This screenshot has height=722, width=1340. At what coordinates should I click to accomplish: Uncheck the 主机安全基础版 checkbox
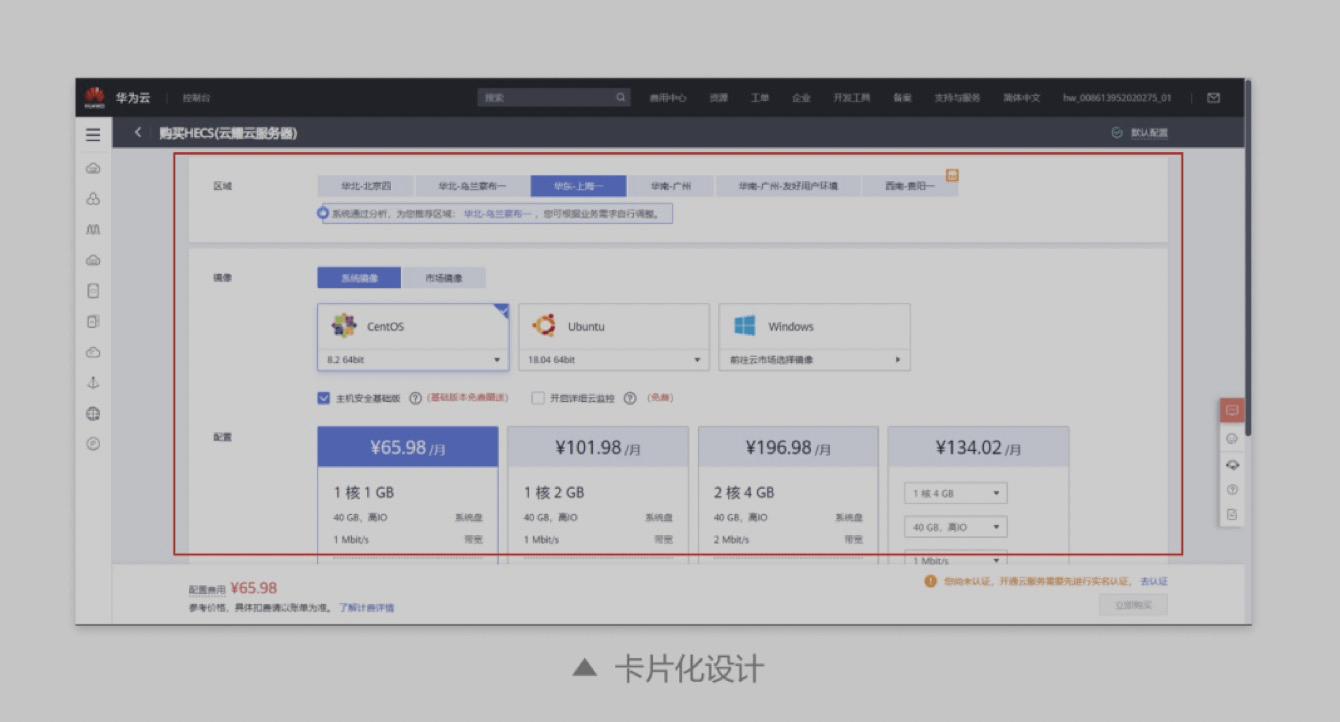click(324, 398)
